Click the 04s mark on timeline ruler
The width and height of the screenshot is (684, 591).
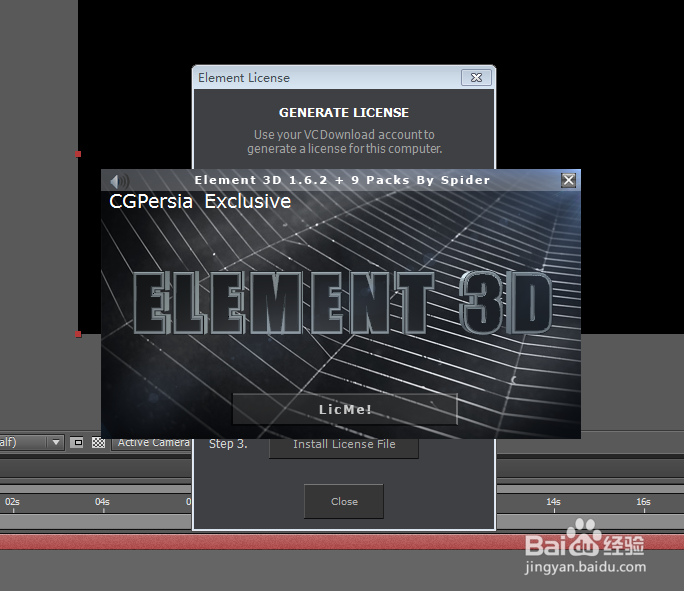tap(103, 502)
